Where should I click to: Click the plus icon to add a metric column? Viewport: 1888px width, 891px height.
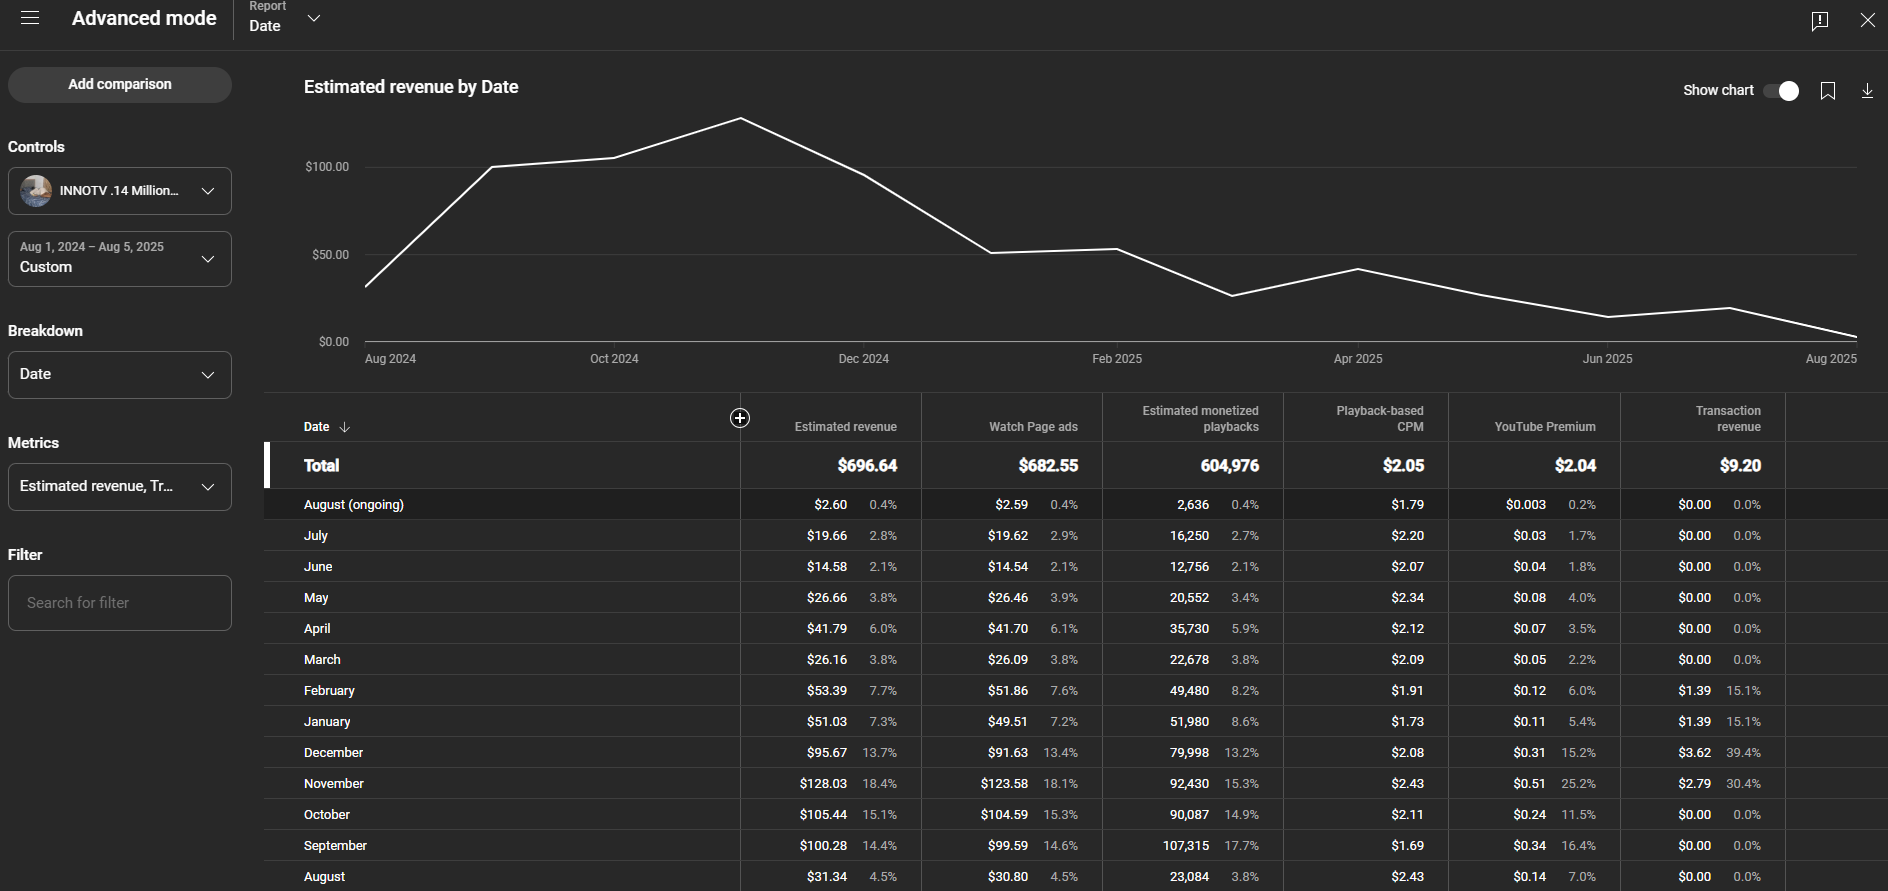pyautogui.click(x=740, y=418)
